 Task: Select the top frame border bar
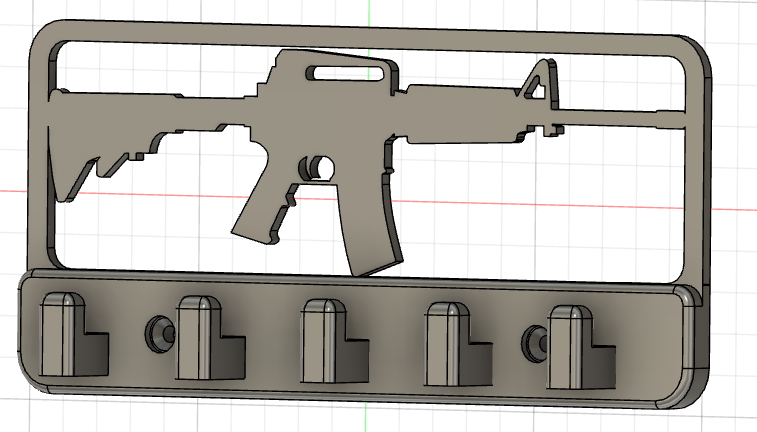pos(367,40)
